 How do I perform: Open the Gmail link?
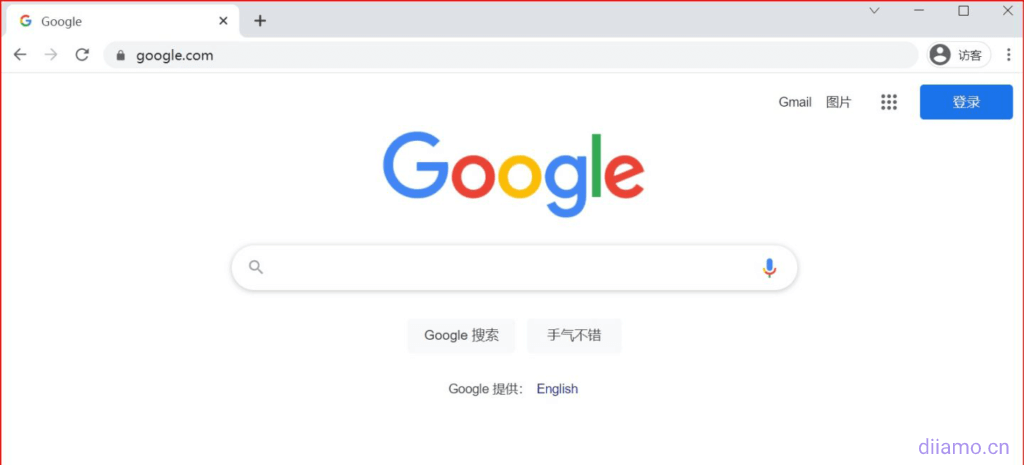pyautogui.click(x=795, y=102)
